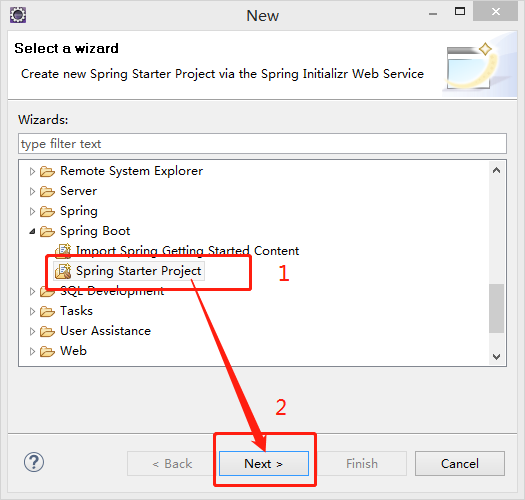Click the wizard list scroll down arrow
The image size is (525, 500).
pos(497,357)
